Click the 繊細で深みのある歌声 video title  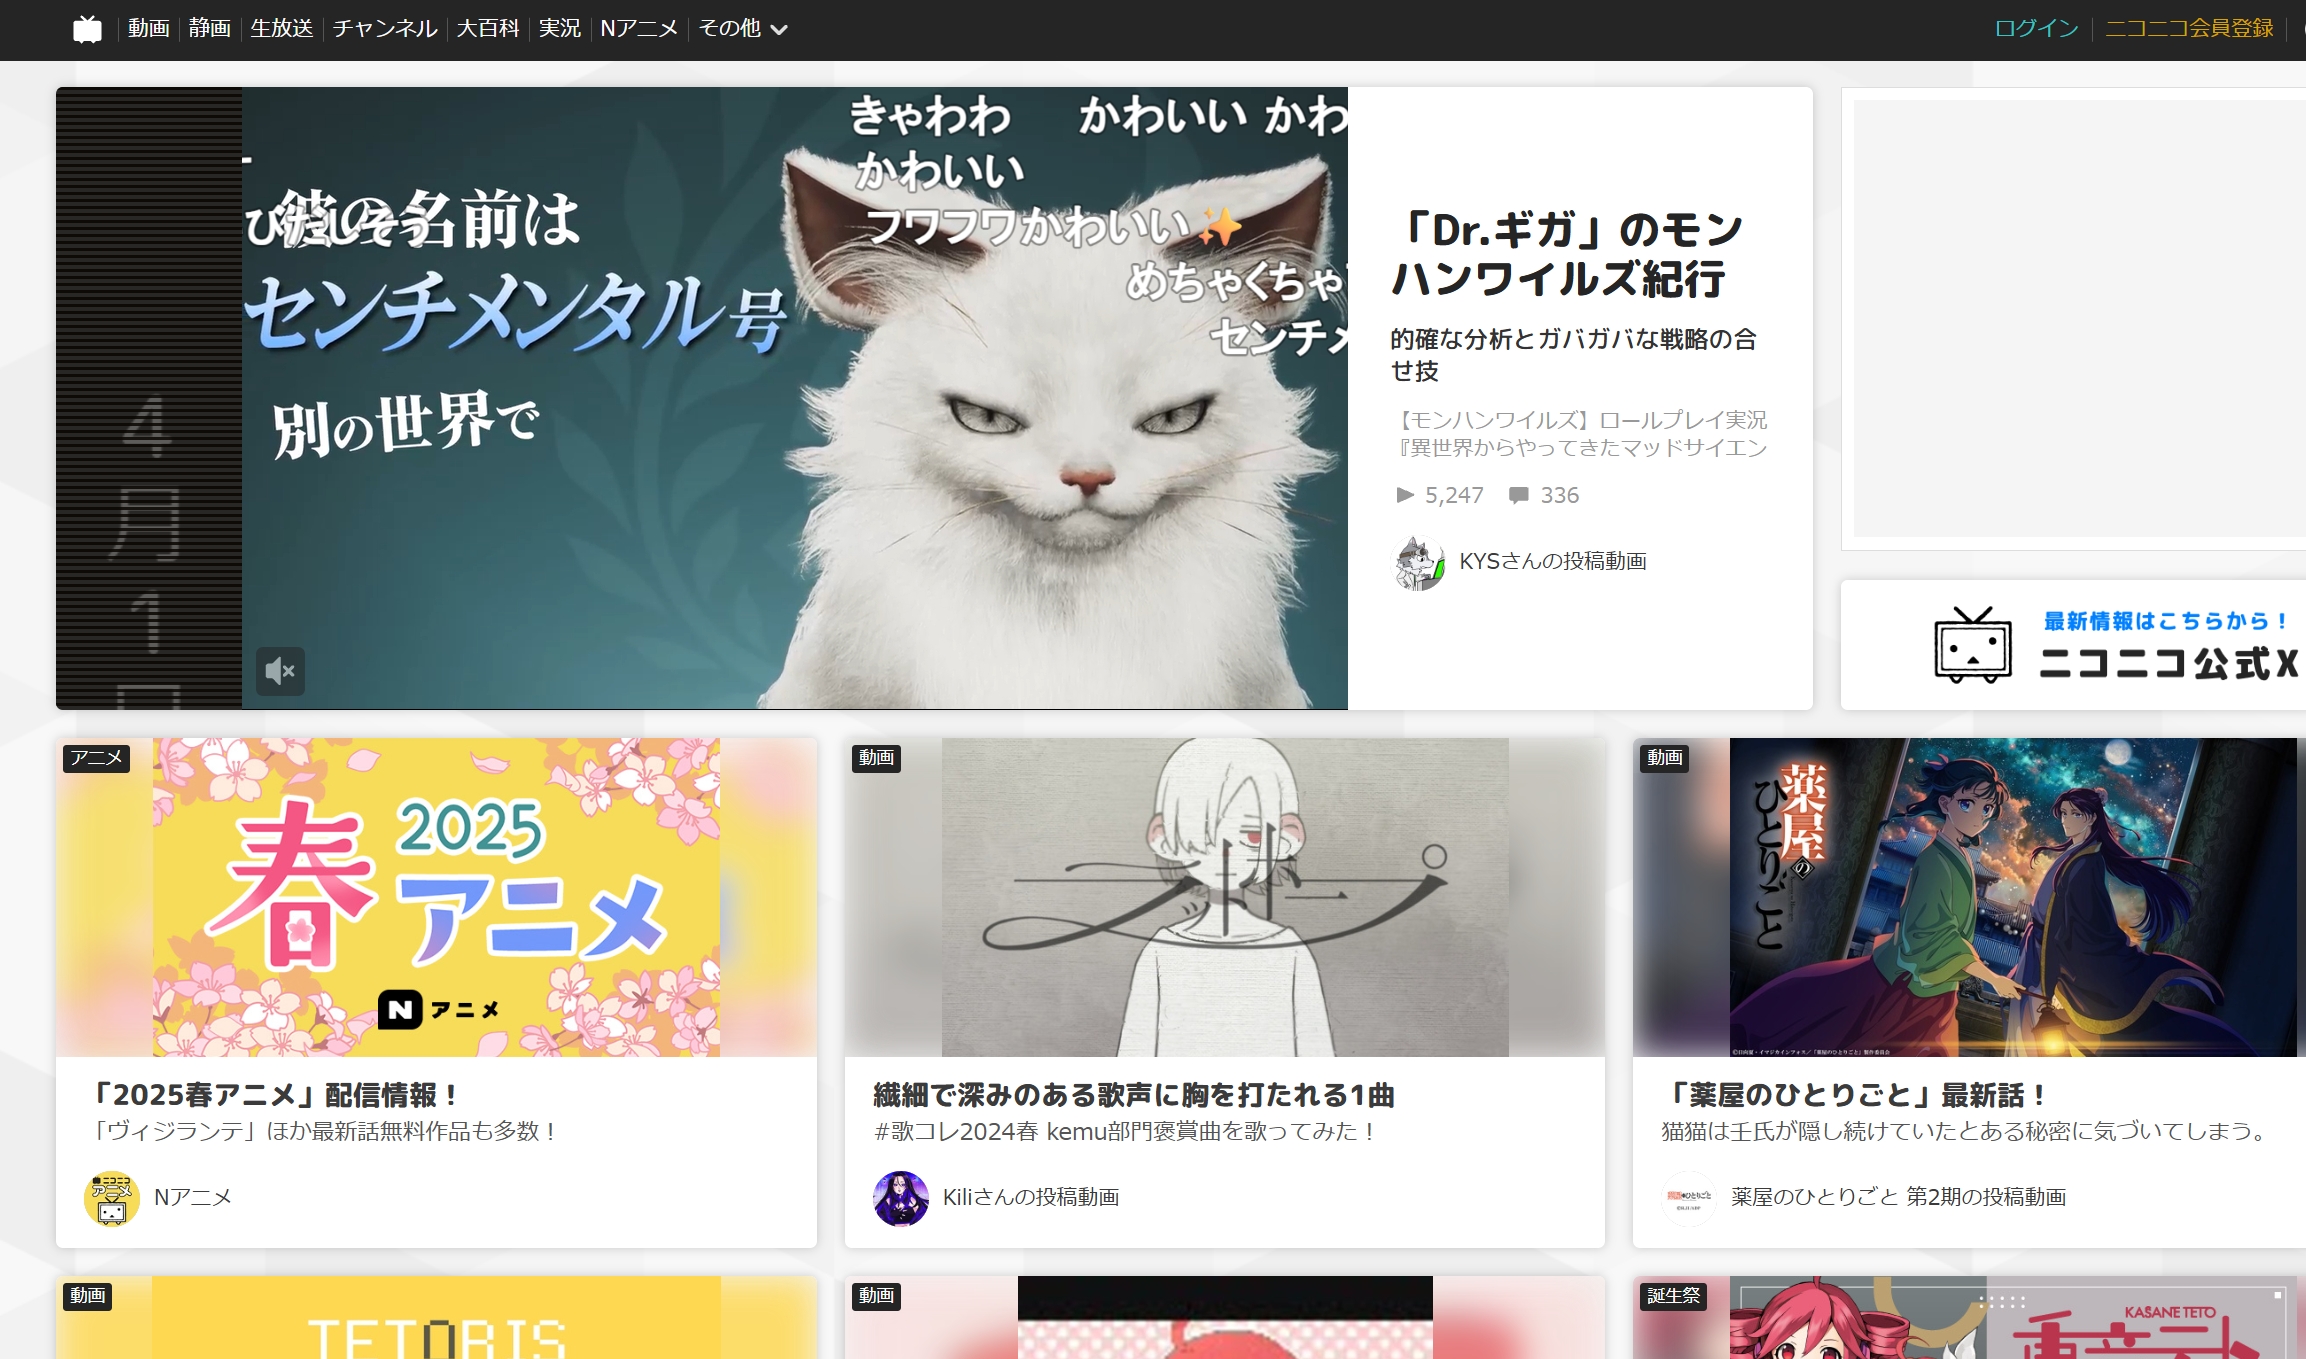tap(1134, 1095)
